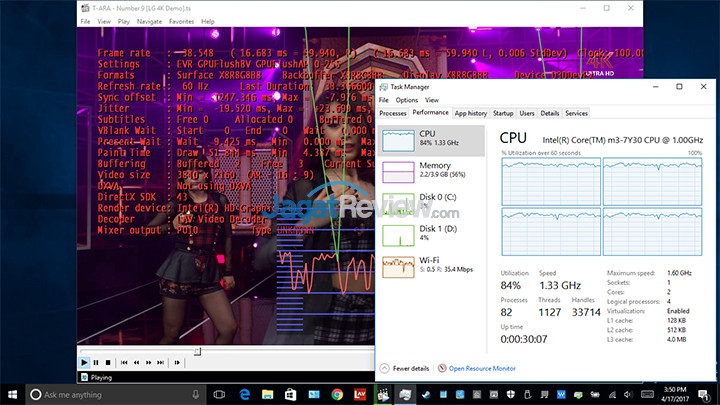Select the CPU performance item

(432, 141)
